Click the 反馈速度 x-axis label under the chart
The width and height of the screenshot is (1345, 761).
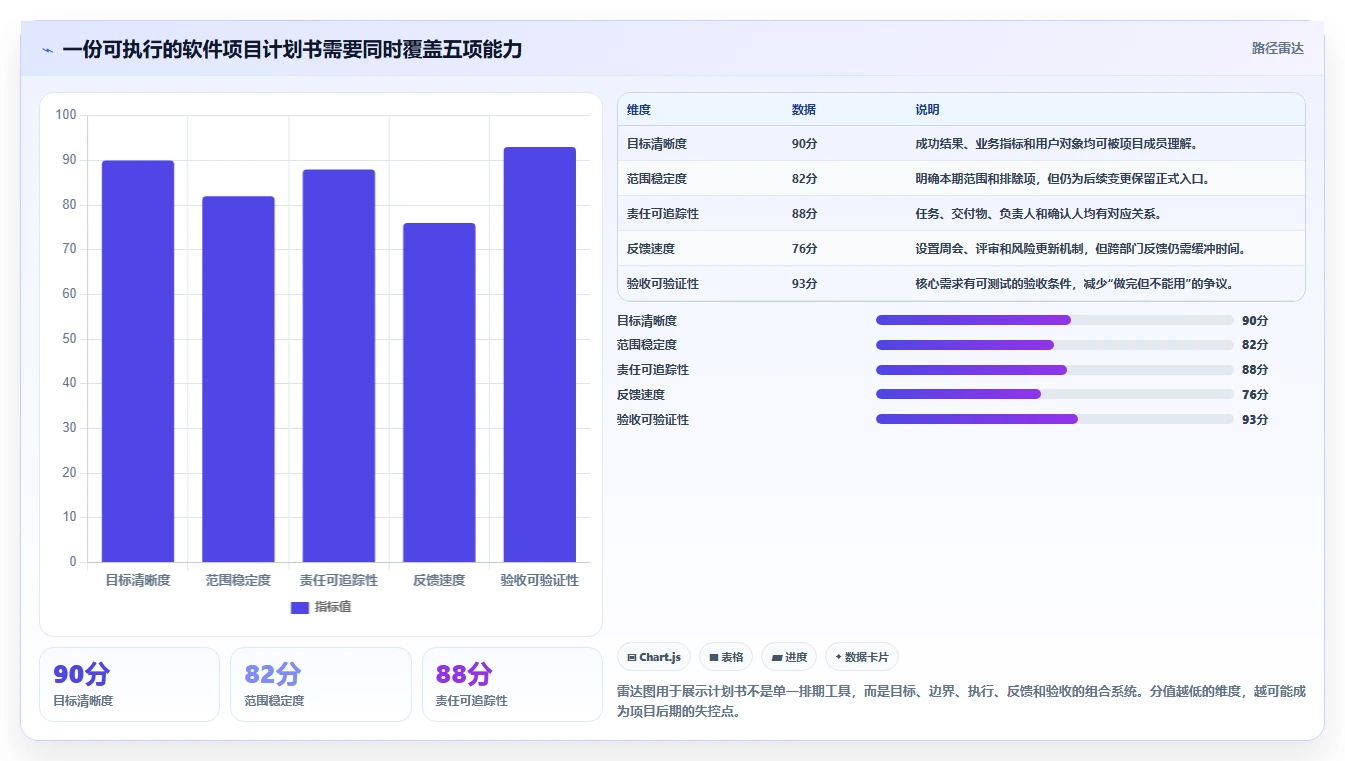pyautogui.click(x=439, y=580)
